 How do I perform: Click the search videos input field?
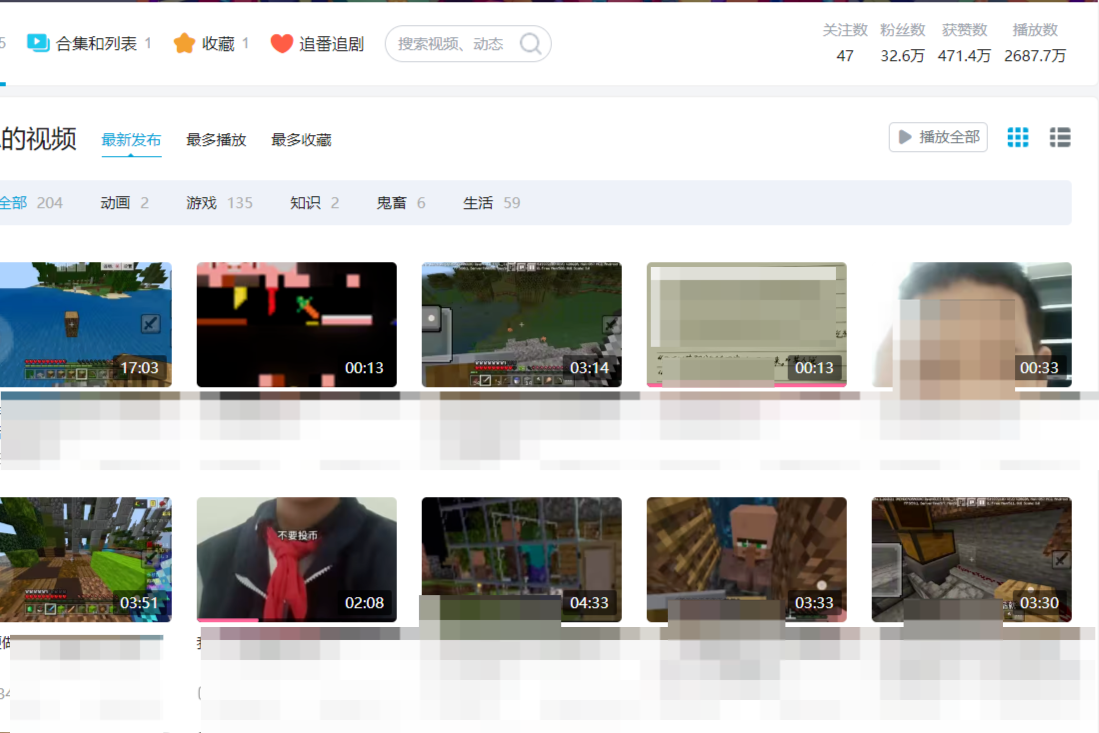(450, 44)
